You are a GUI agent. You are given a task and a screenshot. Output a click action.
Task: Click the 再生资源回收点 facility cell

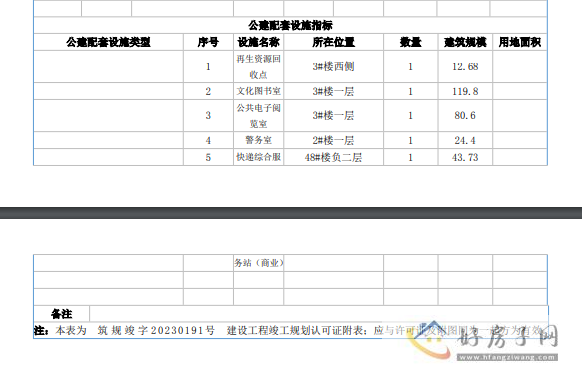258,66
